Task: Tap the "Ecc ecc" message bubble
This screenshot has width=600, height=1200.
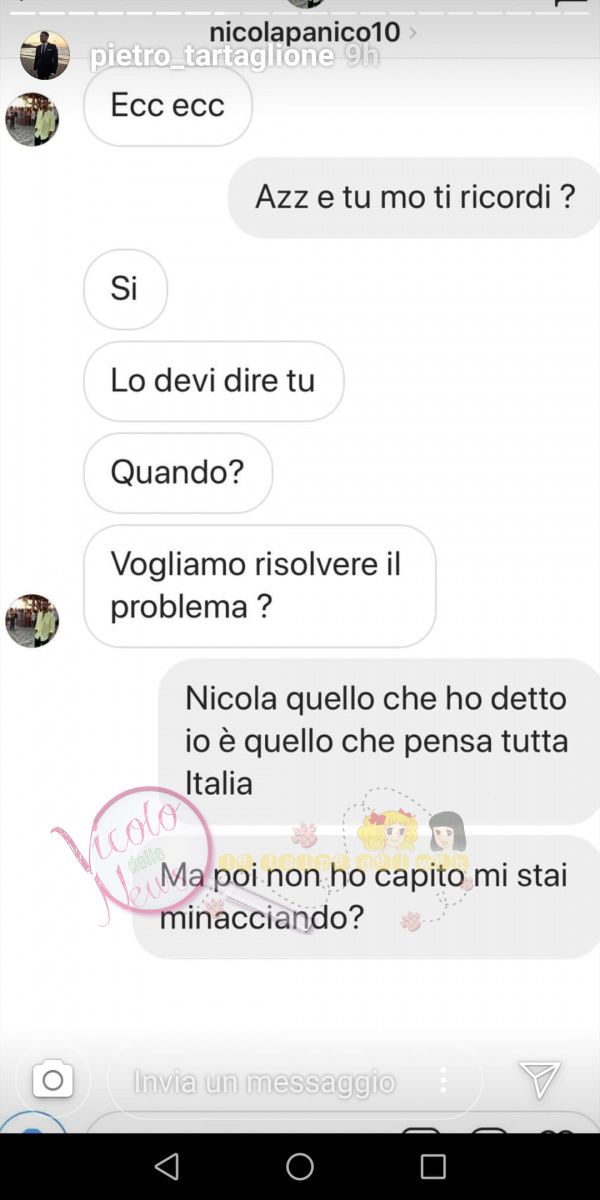Action: [x=168, y=105]
